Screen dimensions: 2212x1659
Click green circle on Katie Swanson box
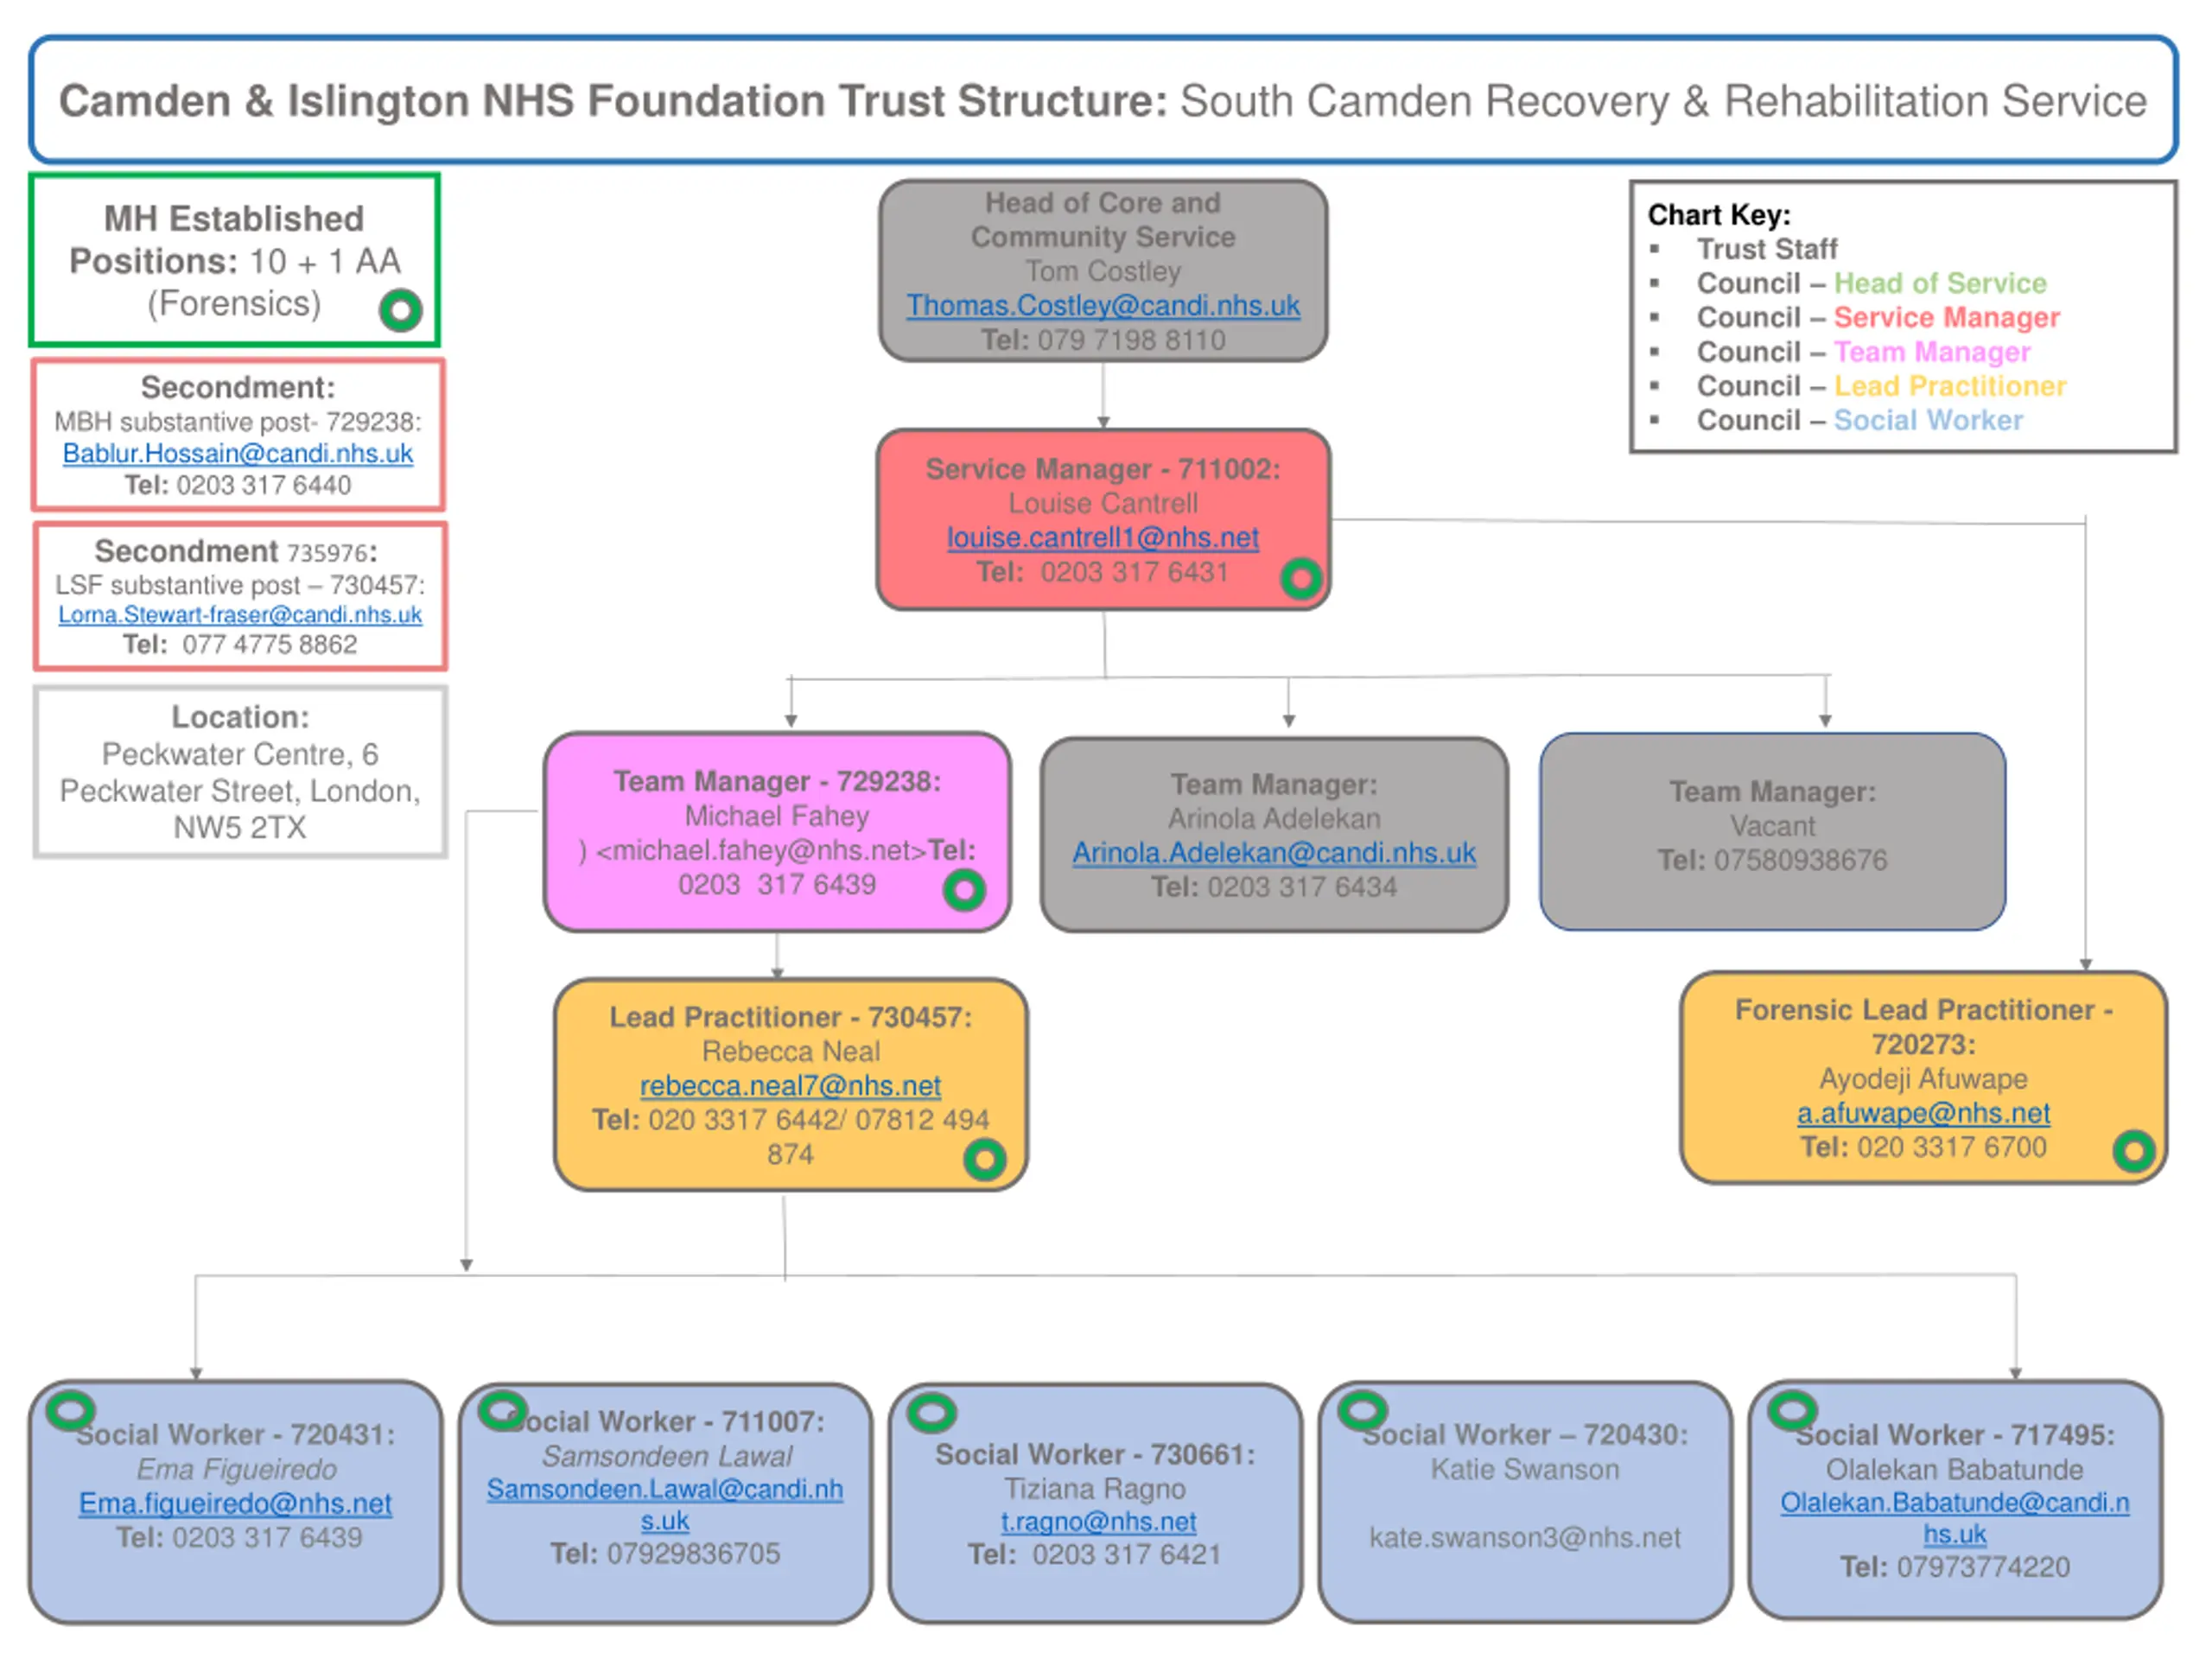pyautogui.click(x=1362, y=1411)
